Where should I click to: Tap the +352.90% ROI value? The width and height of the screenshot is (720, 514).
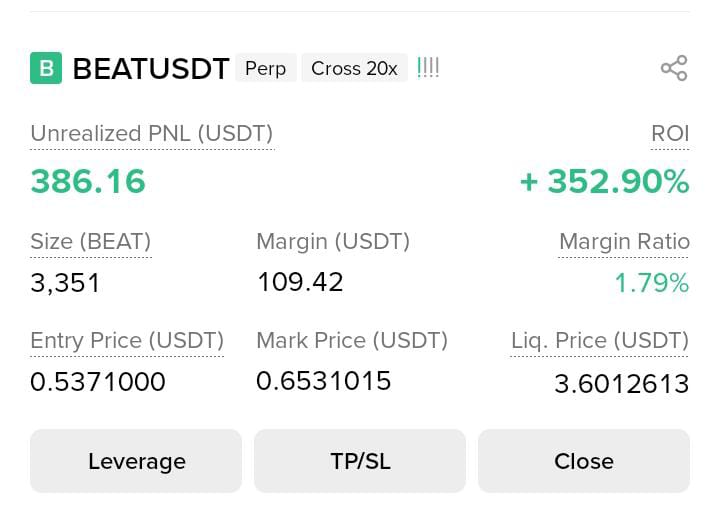(x=604, y=182)
